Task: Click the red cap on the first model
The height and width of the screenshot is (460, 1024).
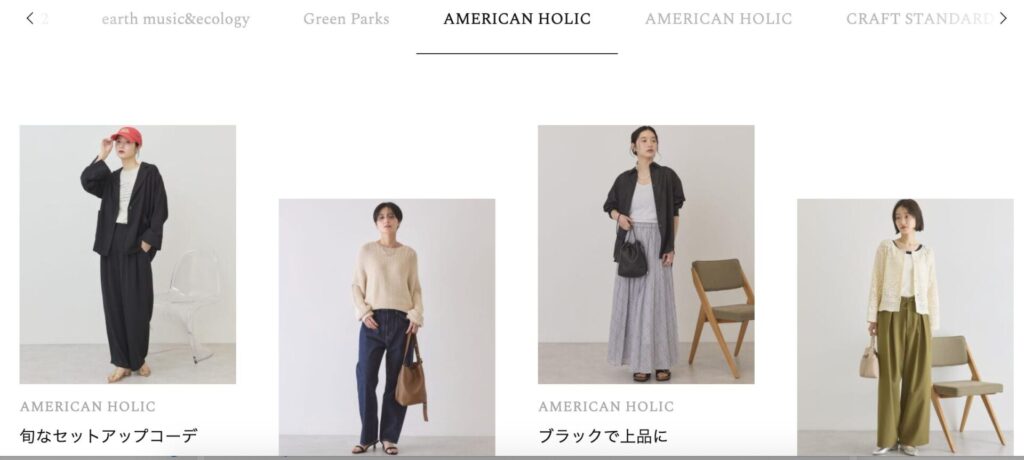Action: click(x=127, y=136)
